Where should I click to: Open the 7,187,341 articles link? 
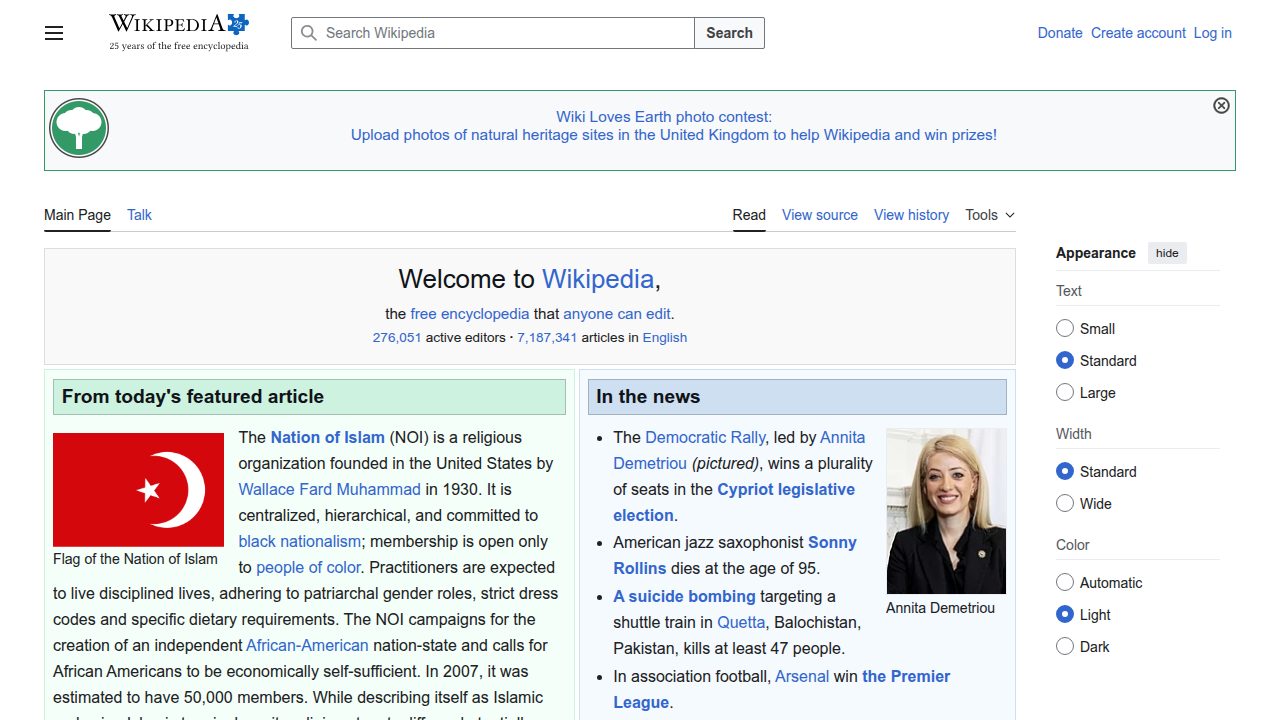(x=547, y=337)
